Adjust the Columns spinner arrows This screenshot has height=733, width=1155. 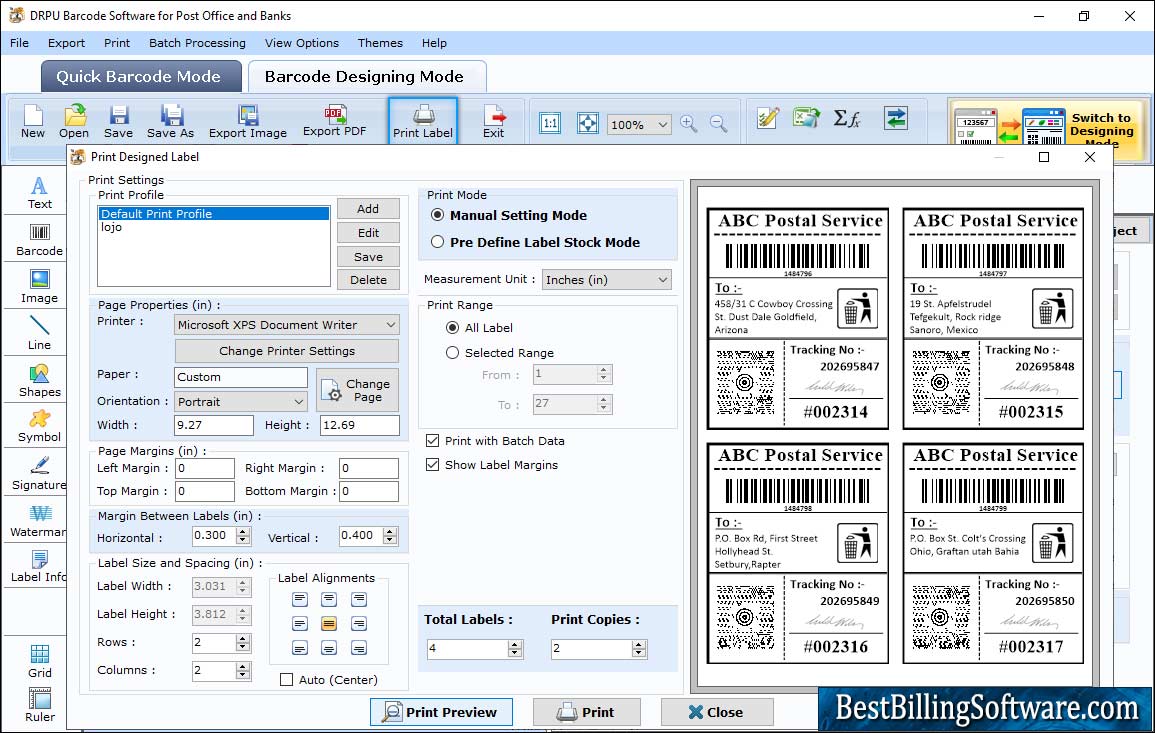coord(243,670)
